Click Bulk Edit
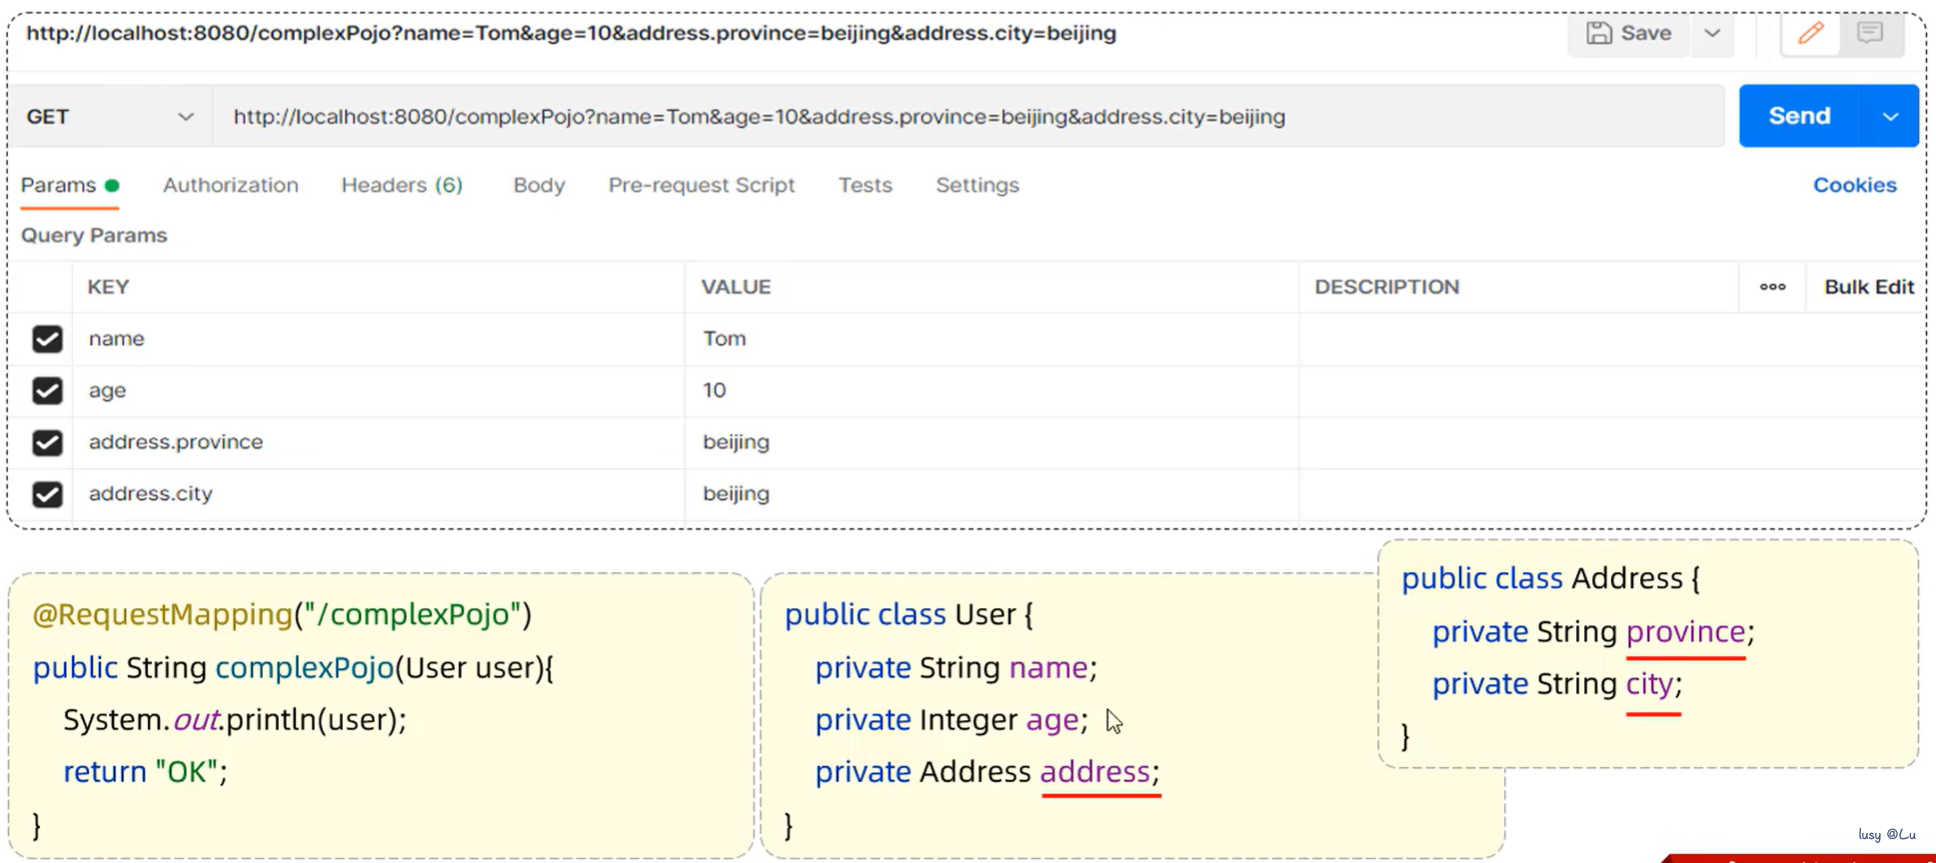The width and height of the screenshot is (1936, 863). [x=1868, y=287]
